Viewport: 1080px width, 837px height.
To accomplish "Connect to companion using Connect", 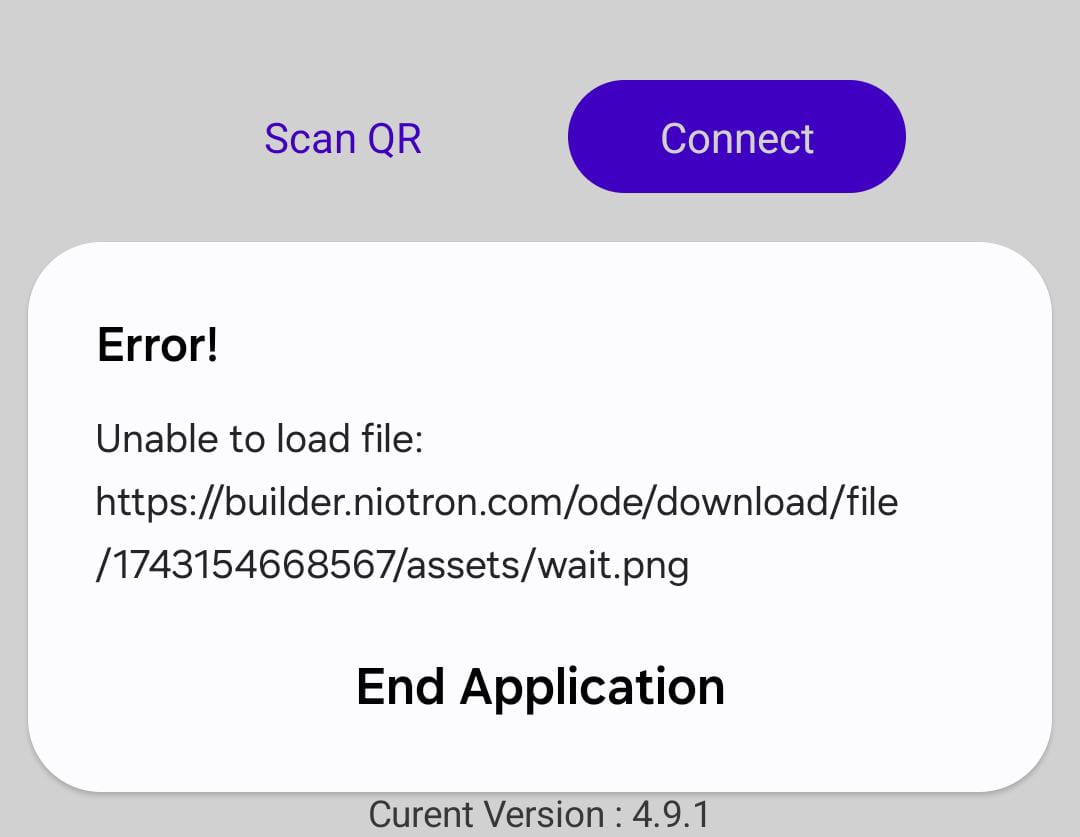I will pos(736,136).
